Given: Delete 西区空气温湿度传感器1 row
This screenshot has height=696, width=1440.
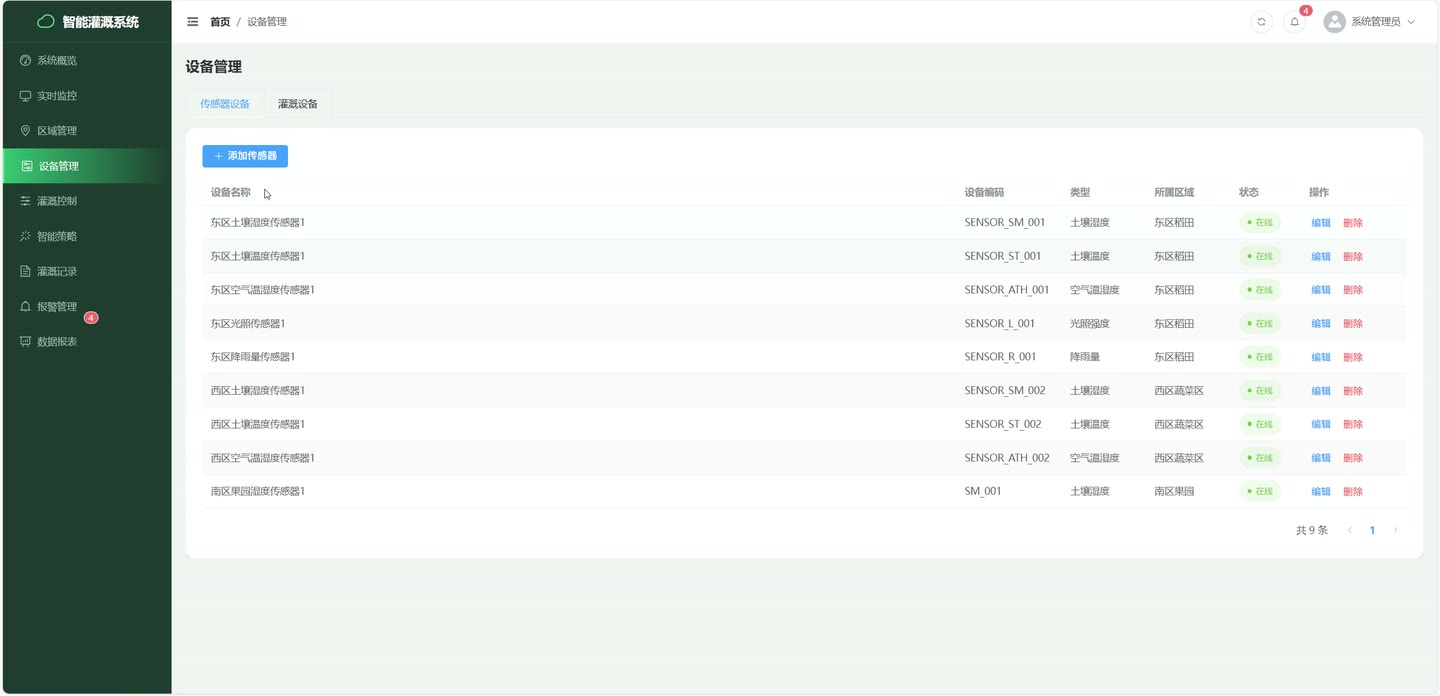Looking at the screenshot, I should point(1353,458).
